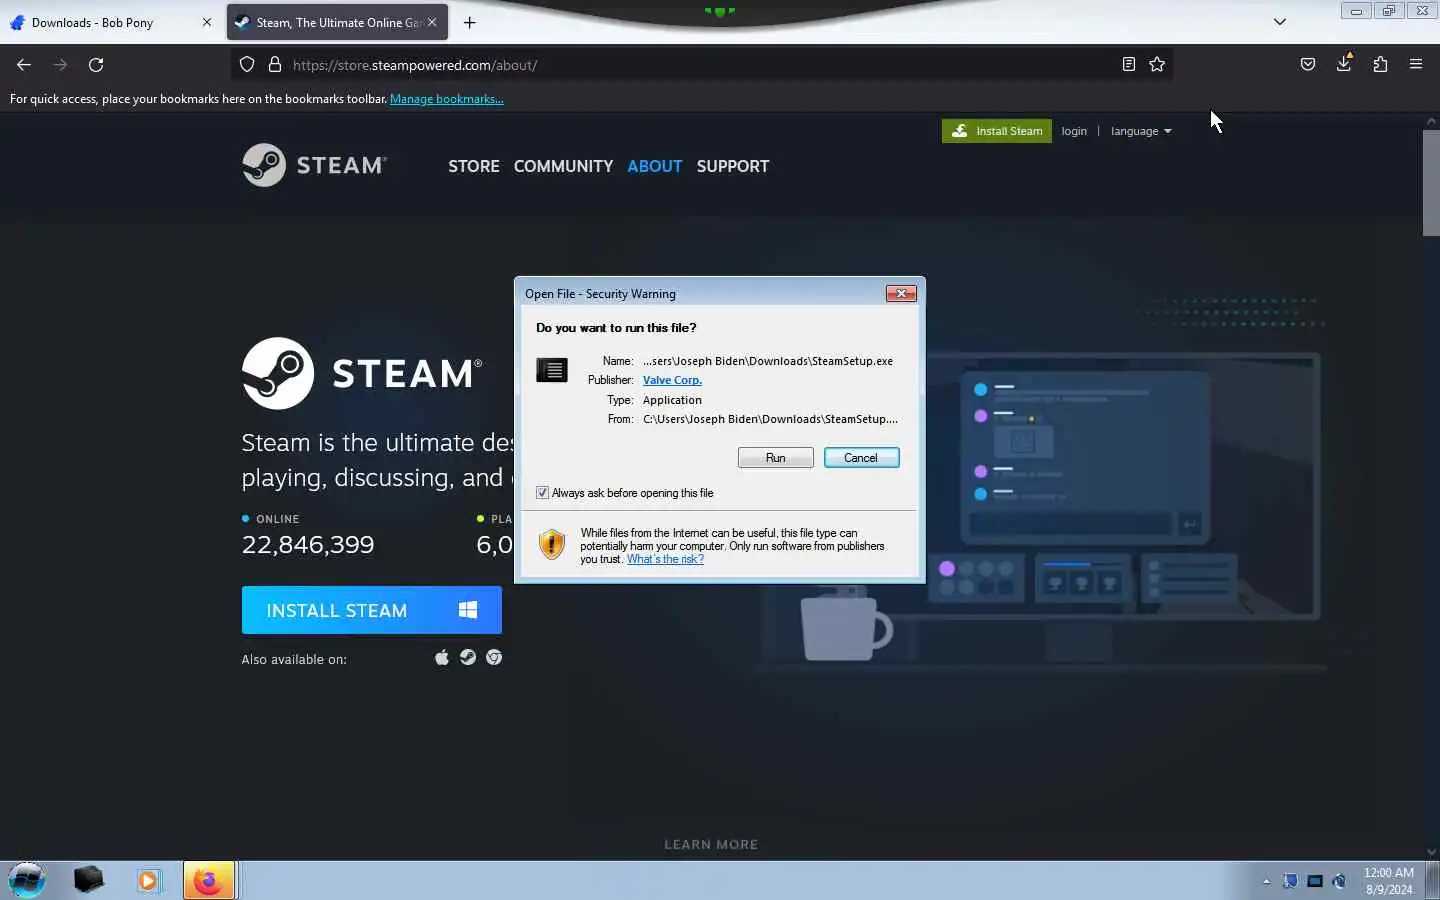Viewport: 1440px width, 900px height.
Task: Open the media player taskbar icon
Action: tap(148, 880)
